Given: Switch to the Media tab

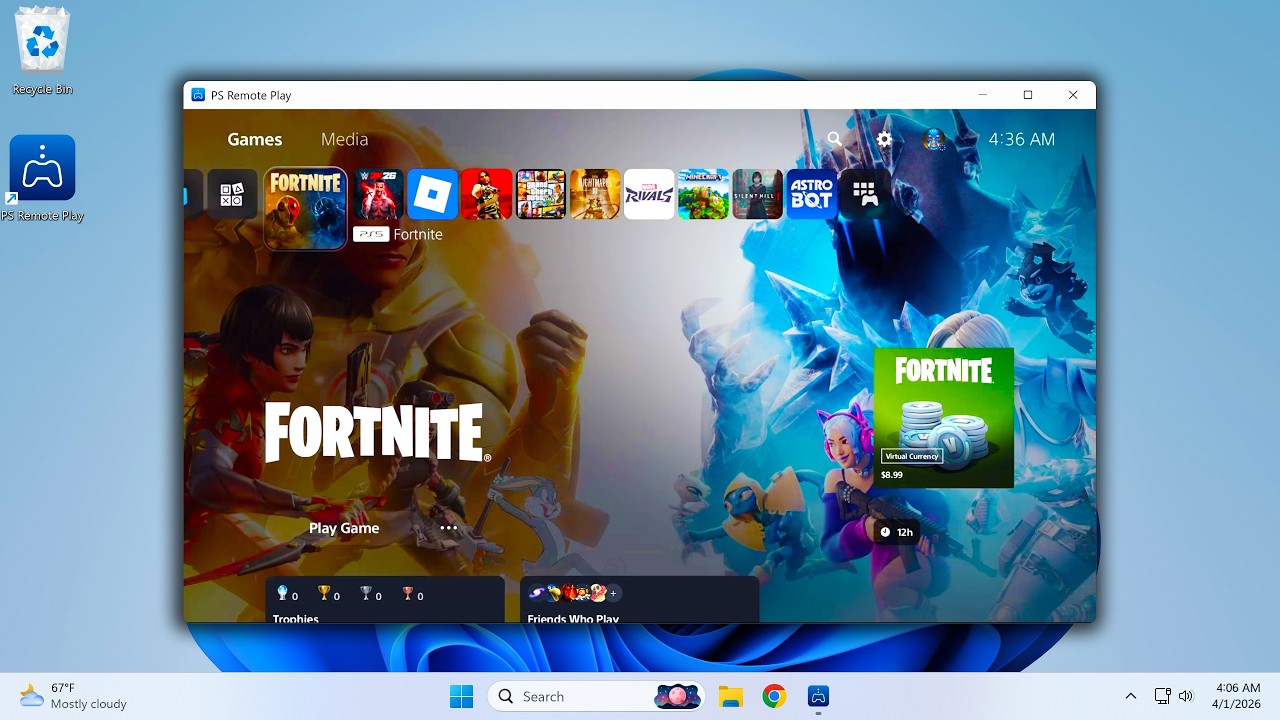Looking at the screenshot, I should [x=344, y=139].
